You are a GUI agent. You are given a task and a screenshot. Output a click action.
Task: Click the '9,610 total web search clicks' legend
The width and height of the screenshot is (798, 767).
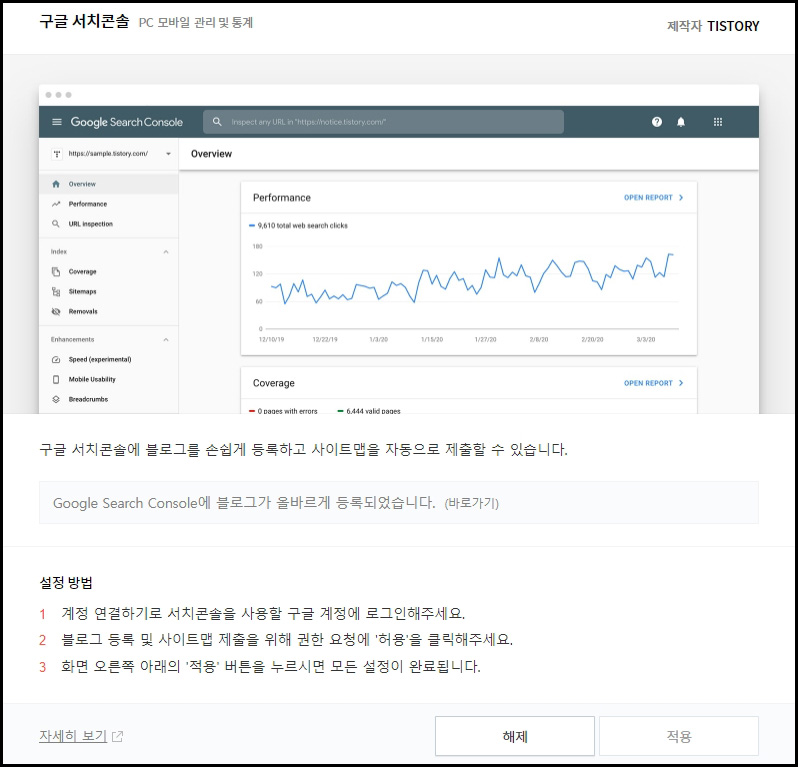[298, 225]
